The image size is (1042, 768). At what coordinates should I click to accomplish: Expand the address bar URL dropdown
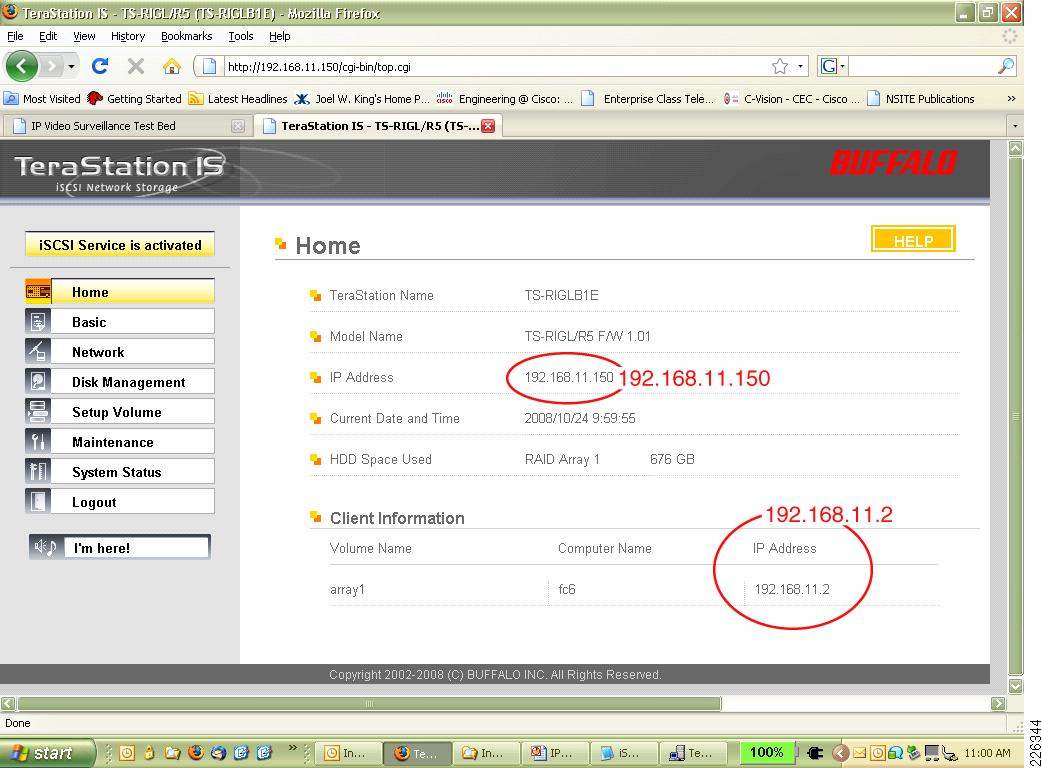(801, 66)
